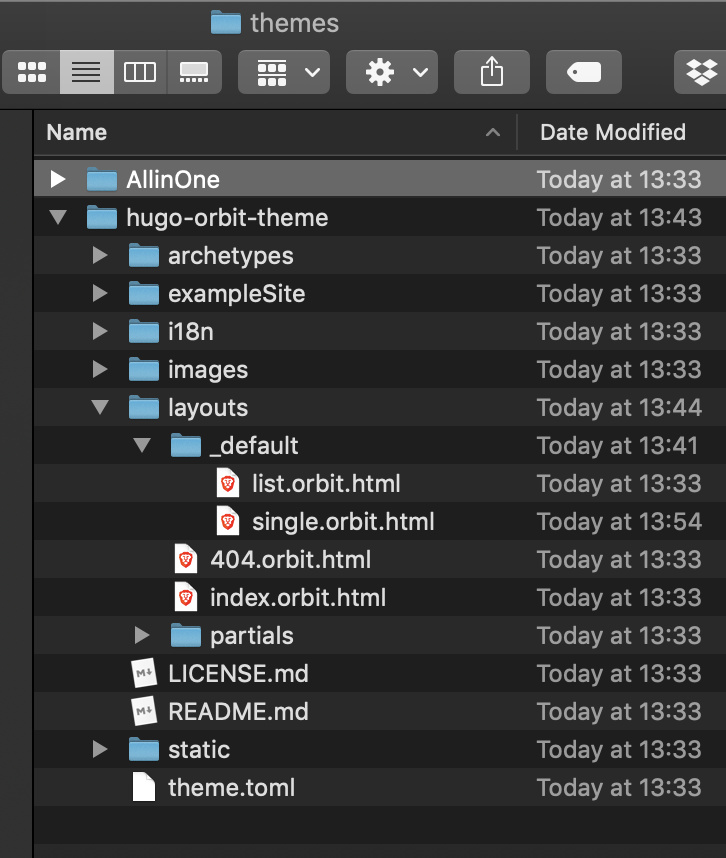Expand the AllinOne folder
The height and width of the screenshot is (858, 726).
pos(58,179)
